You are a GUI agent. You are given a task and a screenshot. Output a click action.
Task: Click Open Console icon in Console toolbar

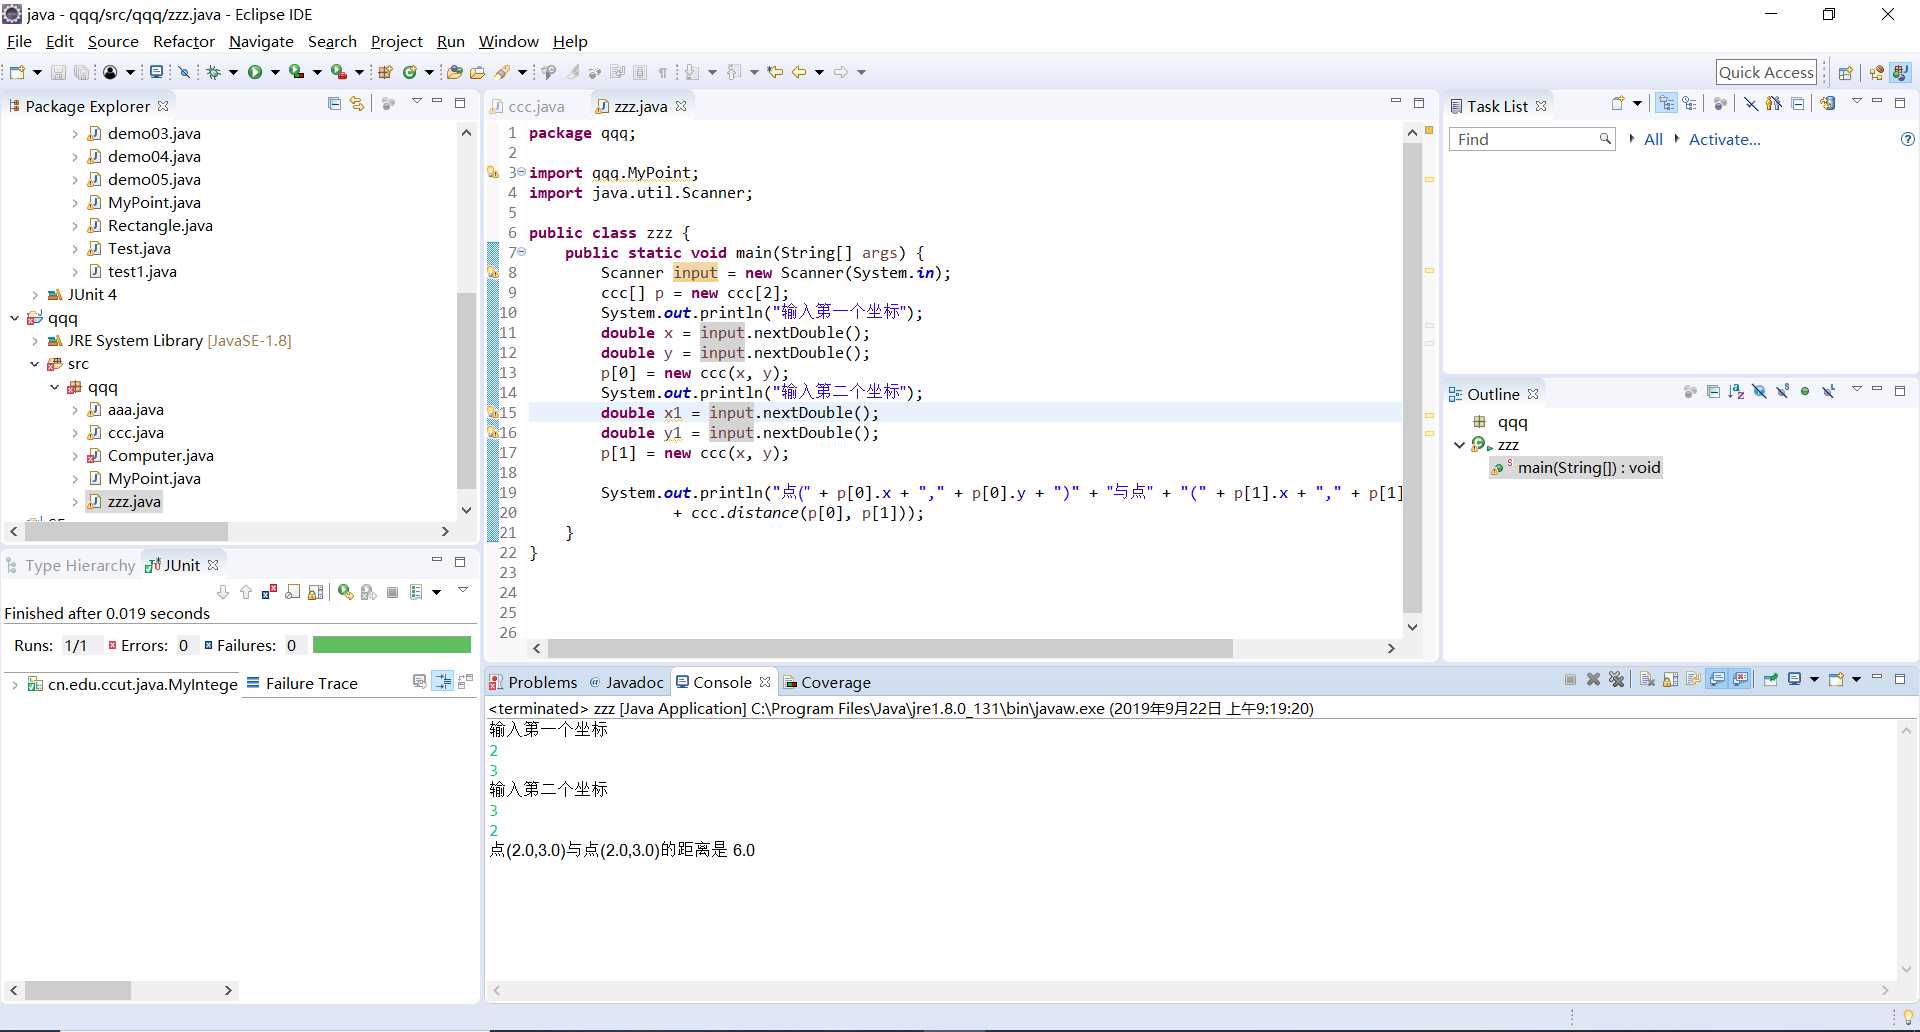[1837, 680]
